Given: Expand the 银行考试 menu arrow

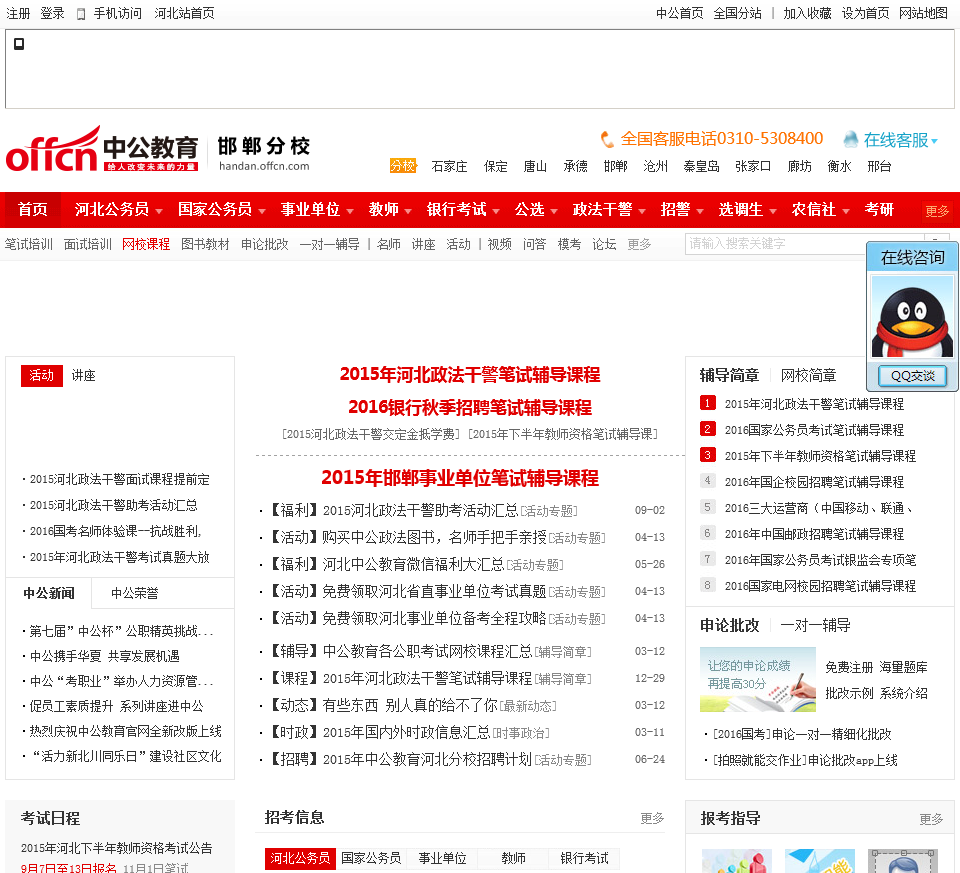Looking at the screenshot, I should click(496, 211).
